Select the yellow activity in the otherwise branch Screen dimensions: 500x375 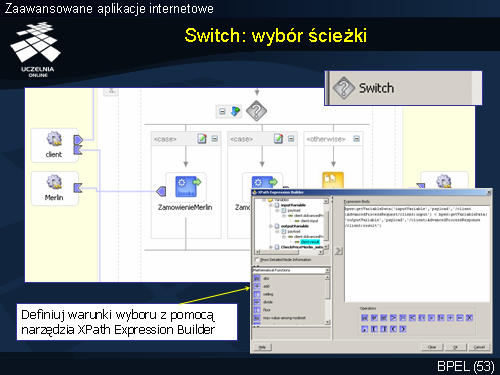333,180
